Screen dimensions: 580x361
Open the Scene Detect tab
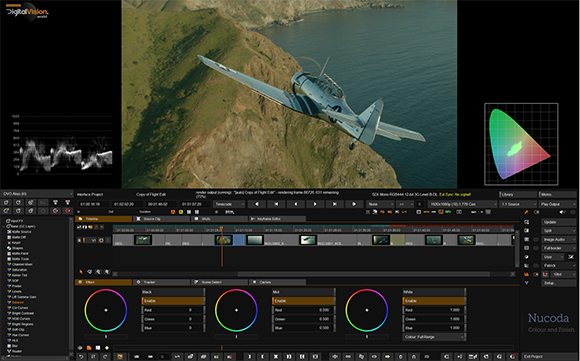tap(219, 282)
